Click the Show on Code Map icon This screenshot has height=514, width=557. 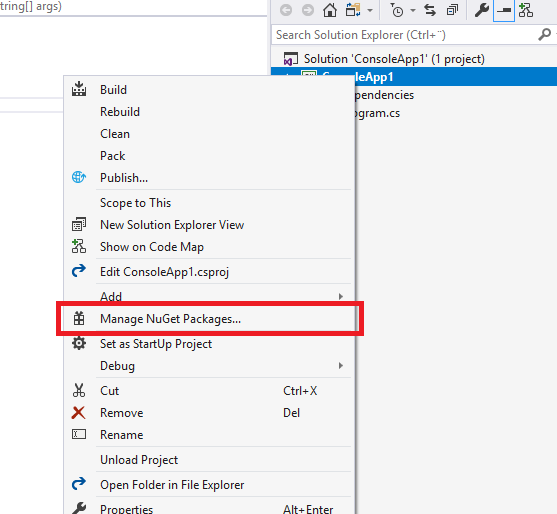79,246
